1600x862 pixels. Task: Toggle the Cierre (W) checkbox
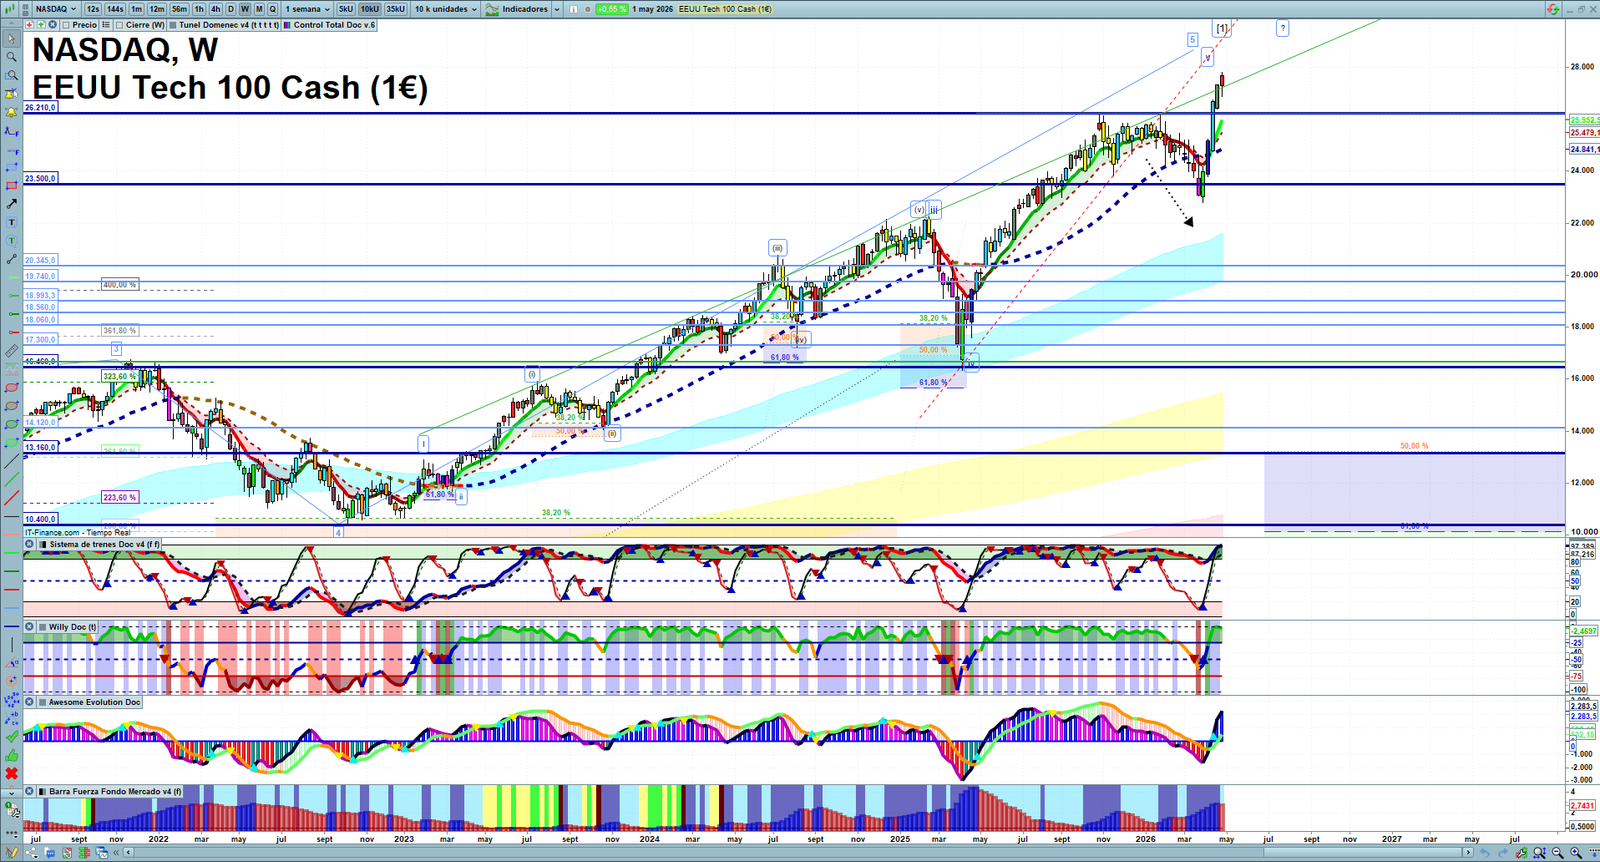[x=120, y=25]
